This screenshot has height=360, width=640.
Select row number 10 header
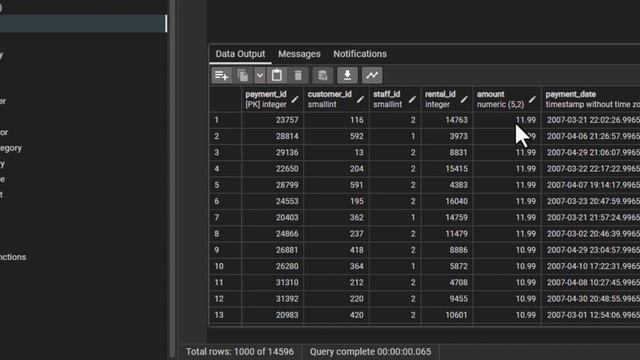click(x=225, y=266)
